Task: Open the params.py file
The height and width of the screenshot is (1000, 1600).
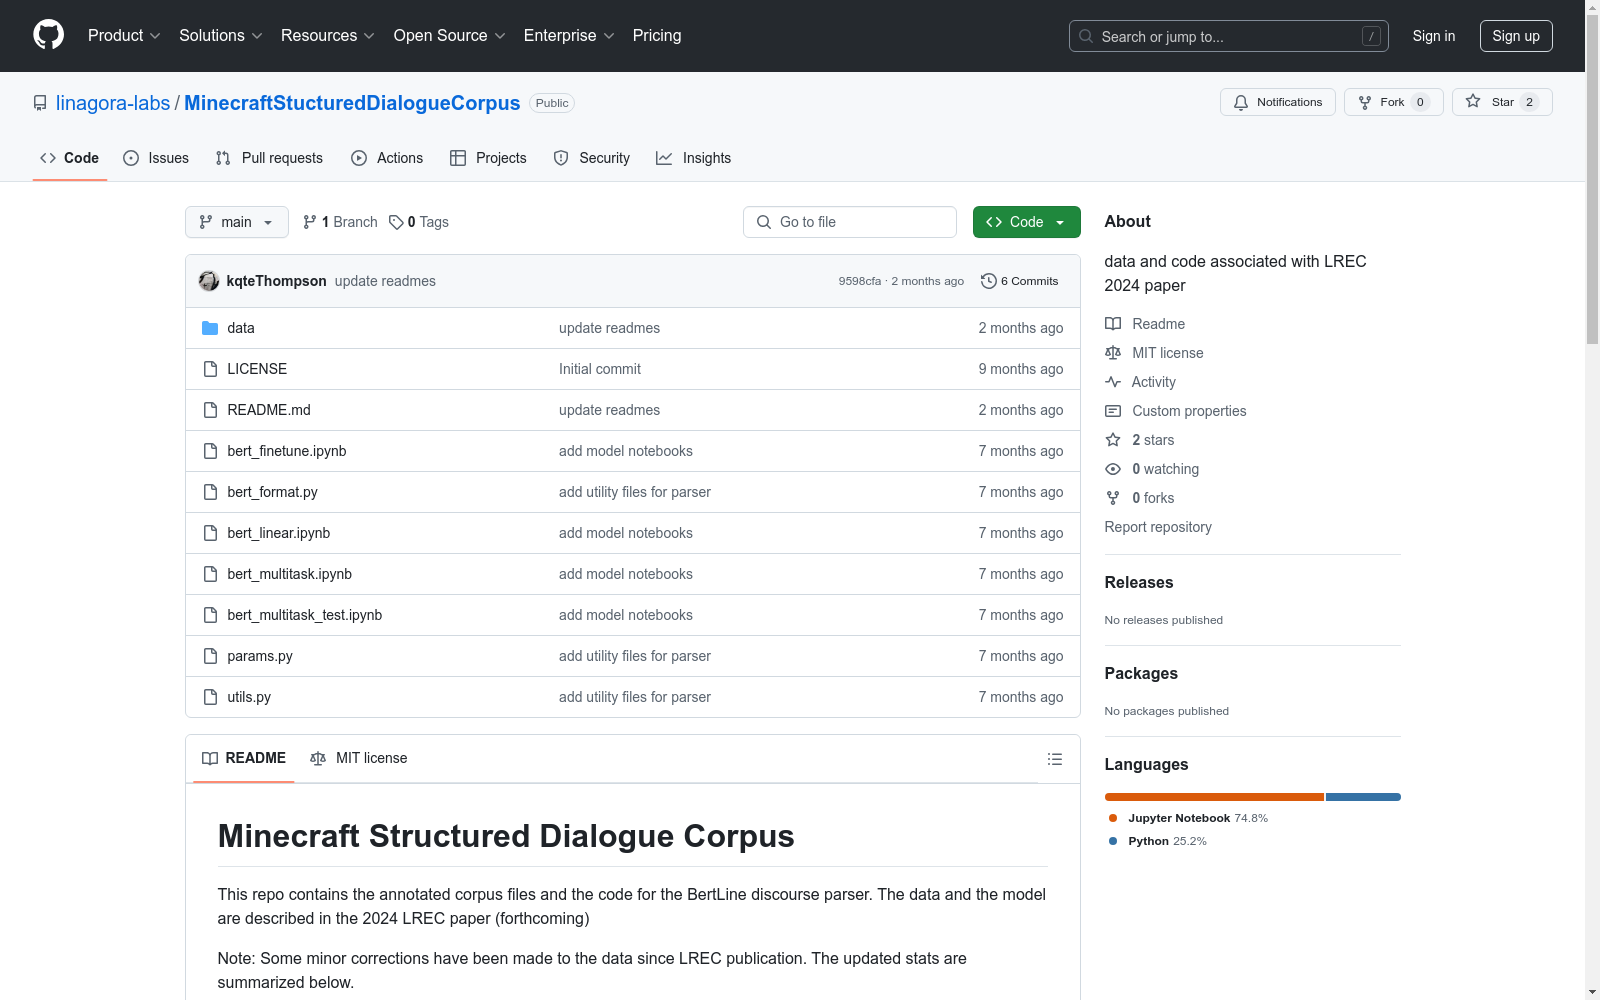Action: click(260, 656)
